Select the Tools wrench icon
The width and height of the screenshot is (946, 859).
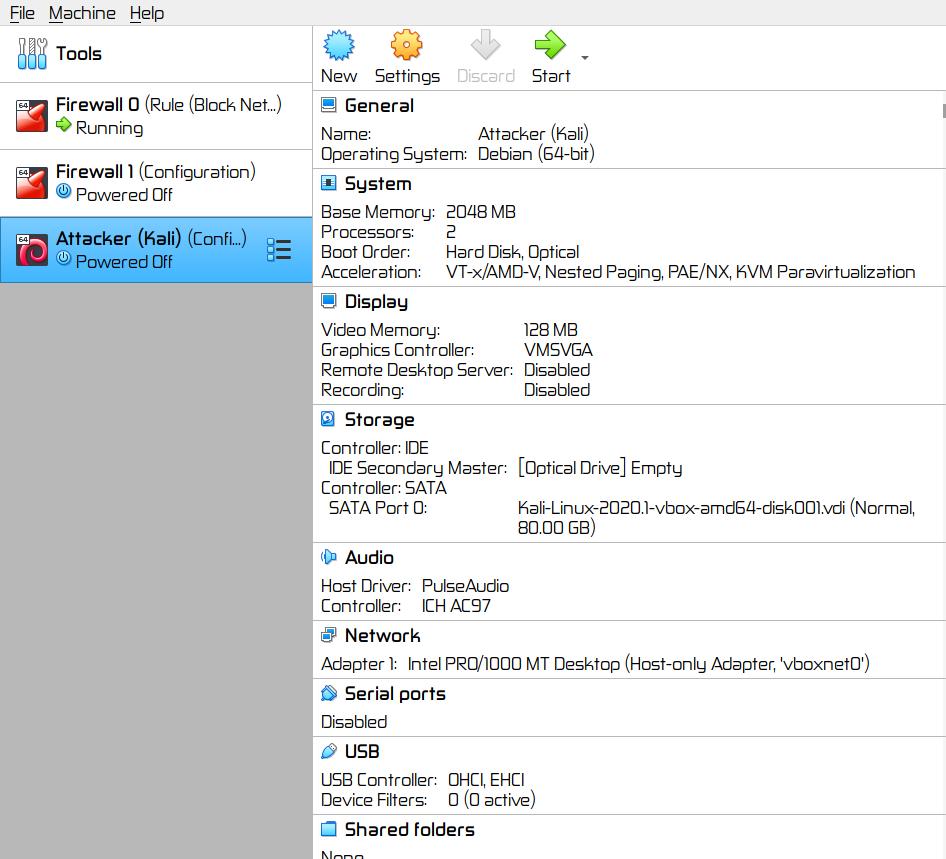[32, 54]
